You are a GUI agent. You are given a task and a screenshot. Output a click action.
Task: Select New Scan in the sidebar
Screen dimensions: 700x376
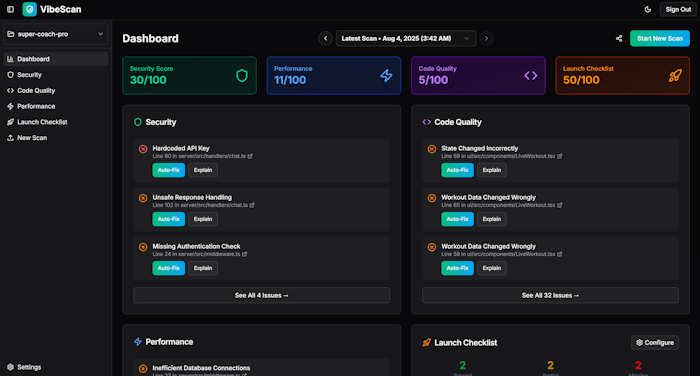pos(56,138)
